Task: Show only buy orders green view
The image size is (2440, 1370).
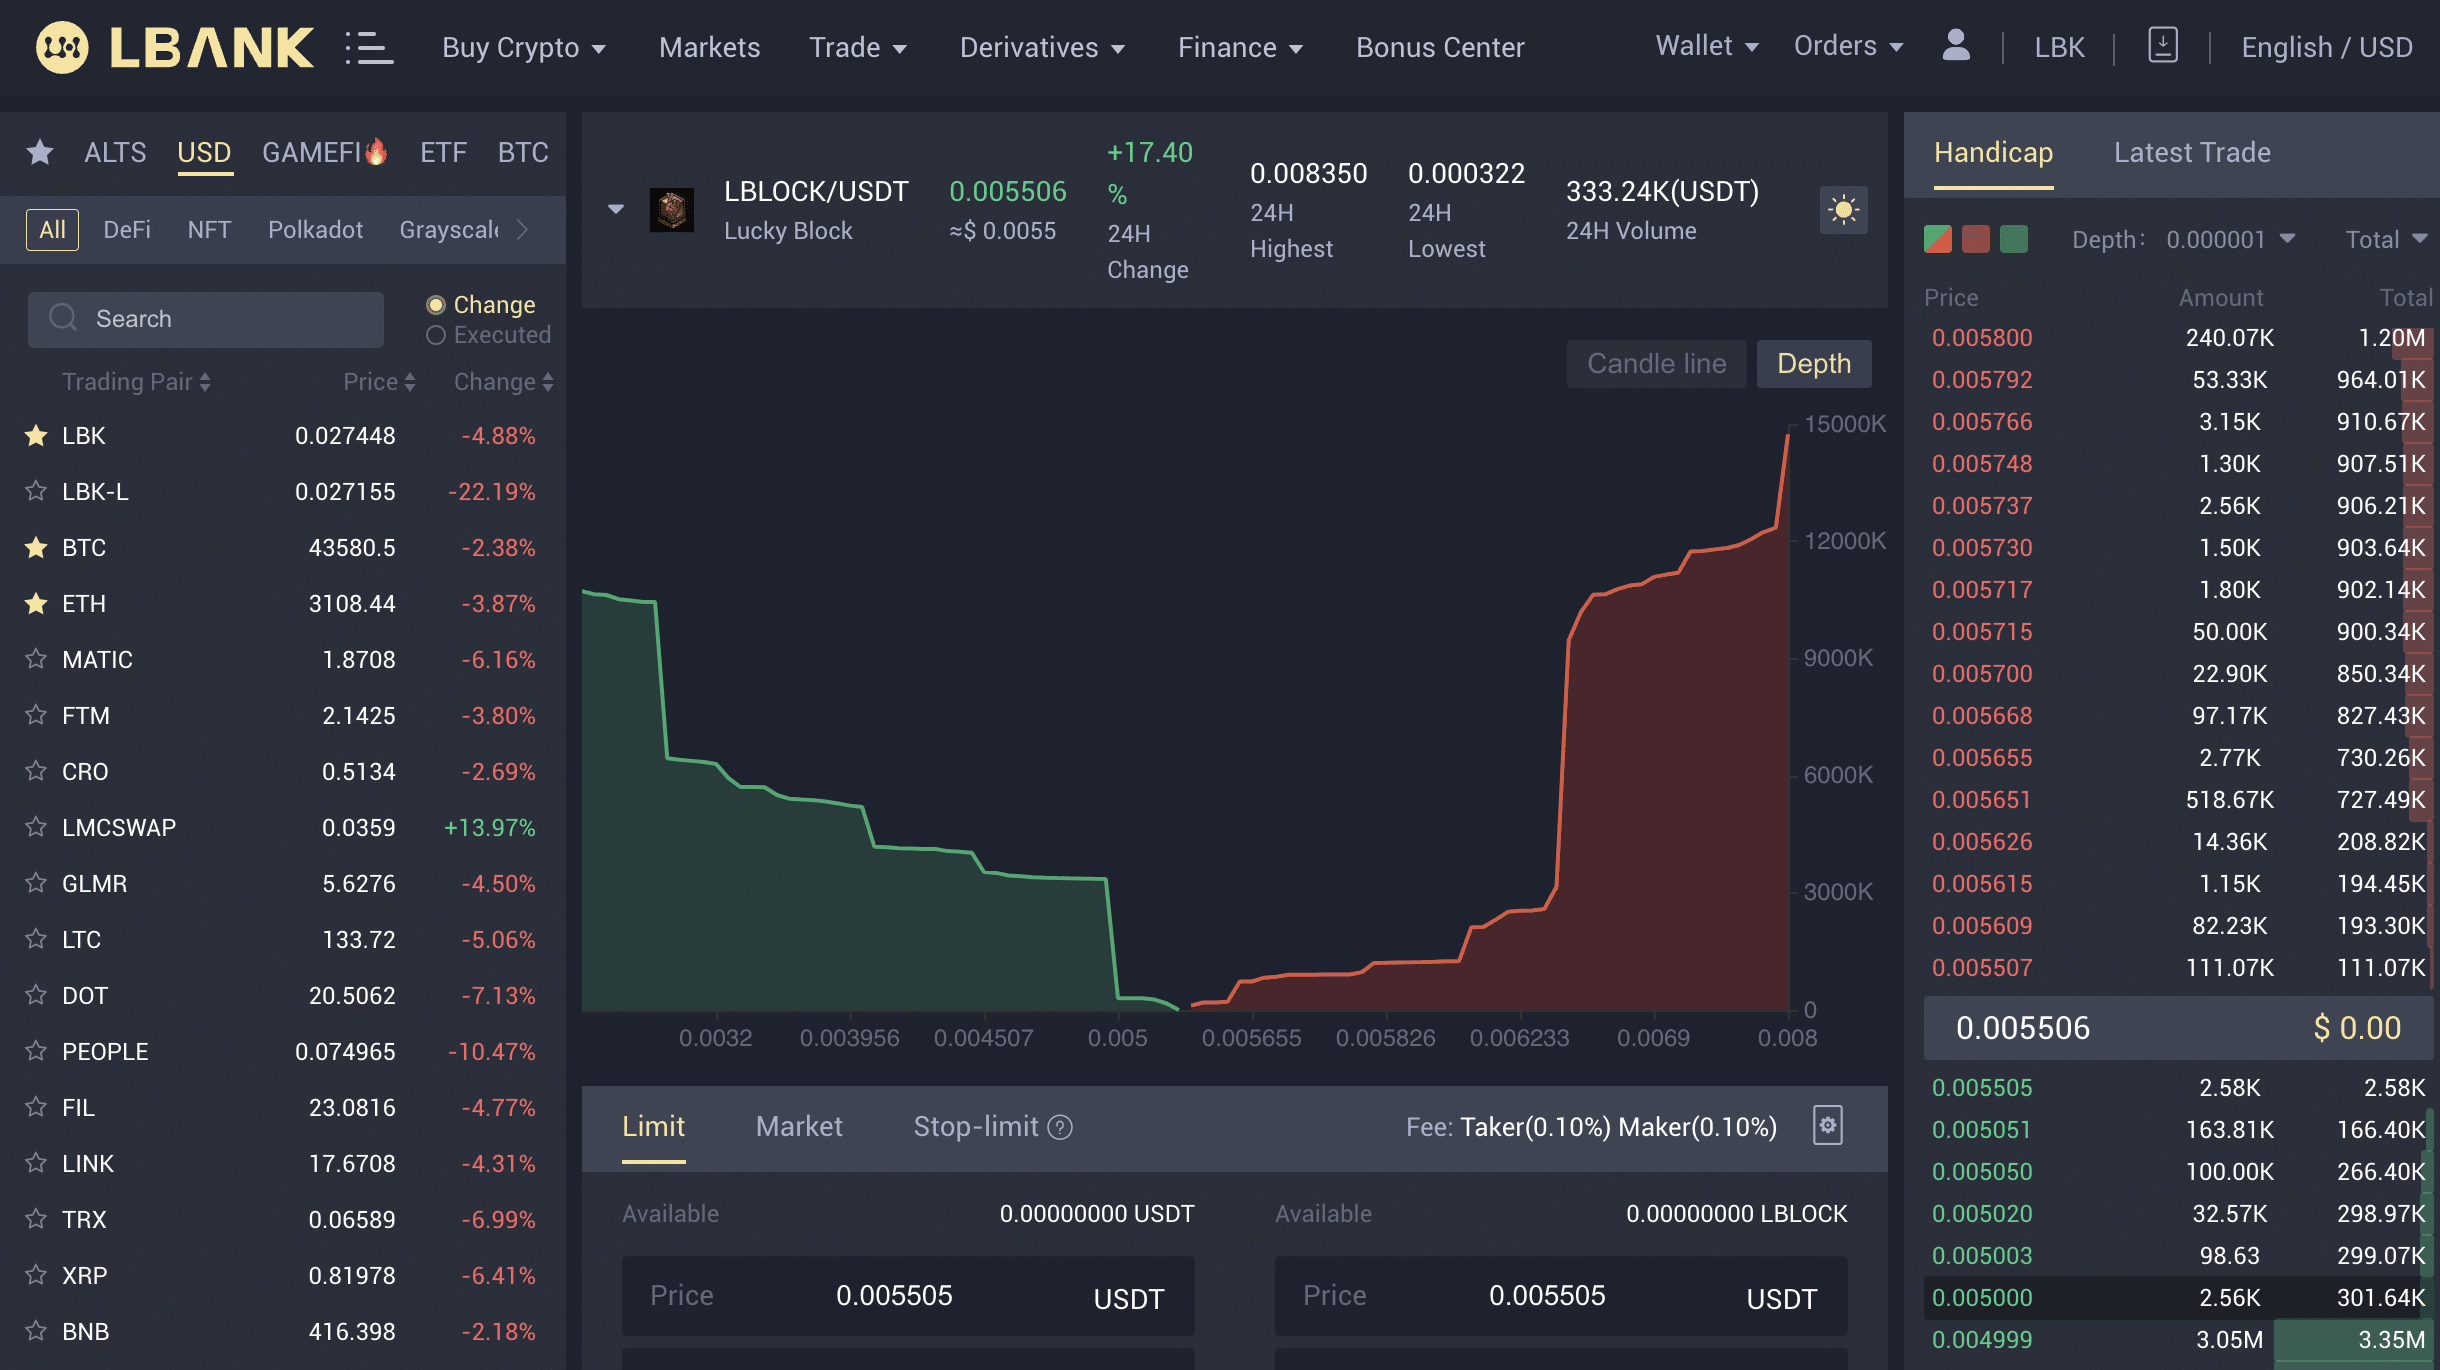Action: [2014, 239]
